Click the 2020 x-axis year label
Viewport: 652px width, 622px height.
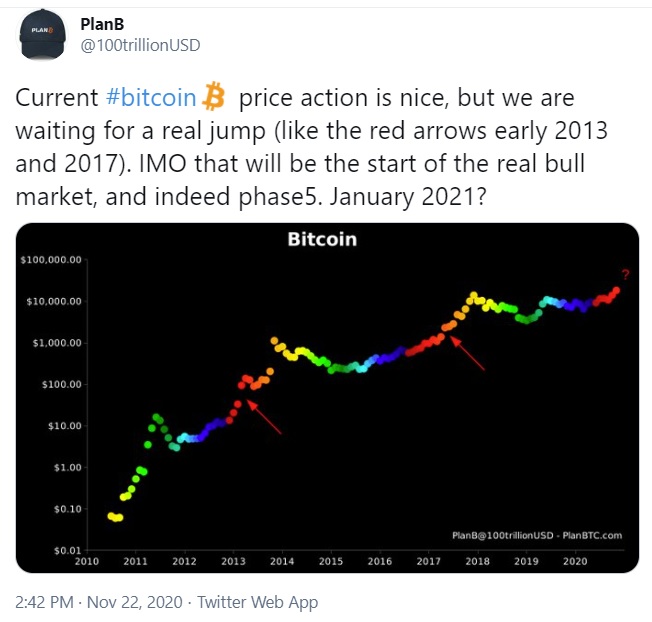(x=574, y=562)
